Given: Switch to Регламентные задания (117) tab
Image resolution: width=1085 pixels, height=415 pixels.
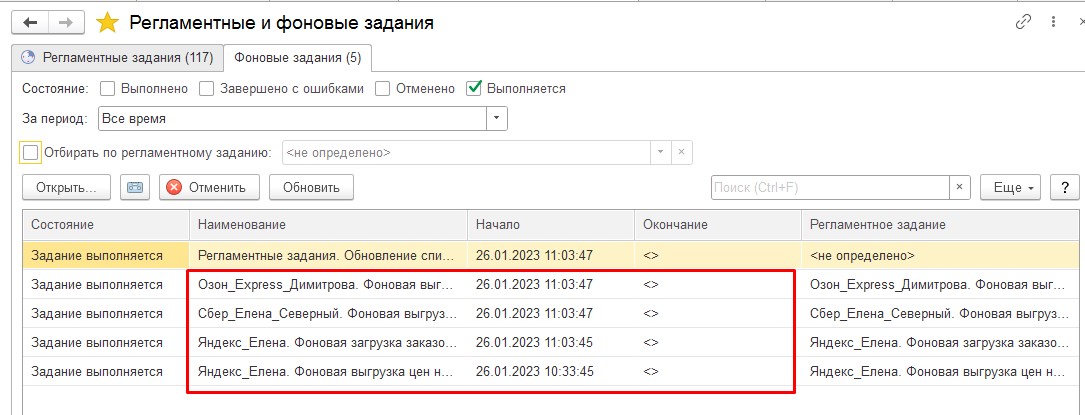Looking at the screenshot, I should pyautogui.click(x=118, y=57).
